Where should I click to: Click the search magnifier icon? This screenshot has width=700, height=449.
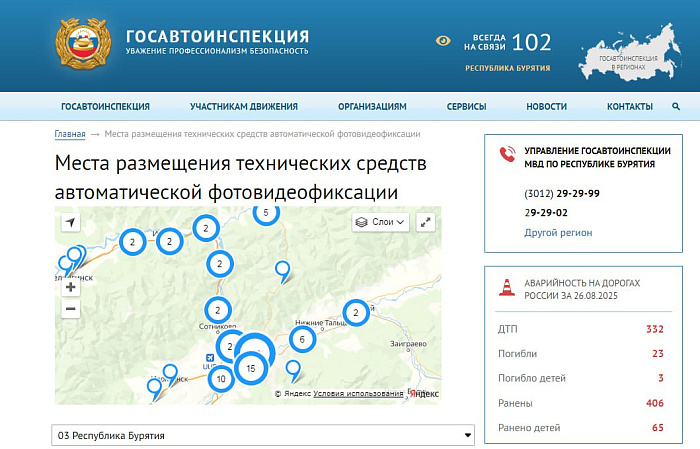click(676, 107)
